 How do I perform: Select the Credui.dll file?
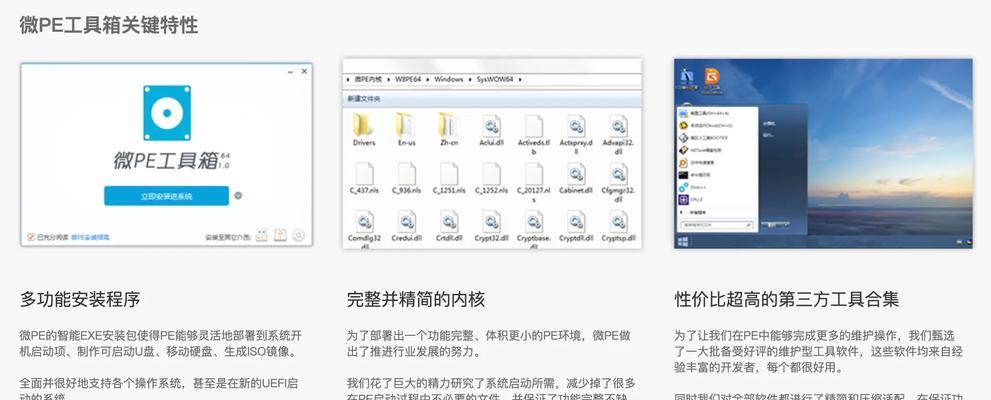[x=406, y=226]
